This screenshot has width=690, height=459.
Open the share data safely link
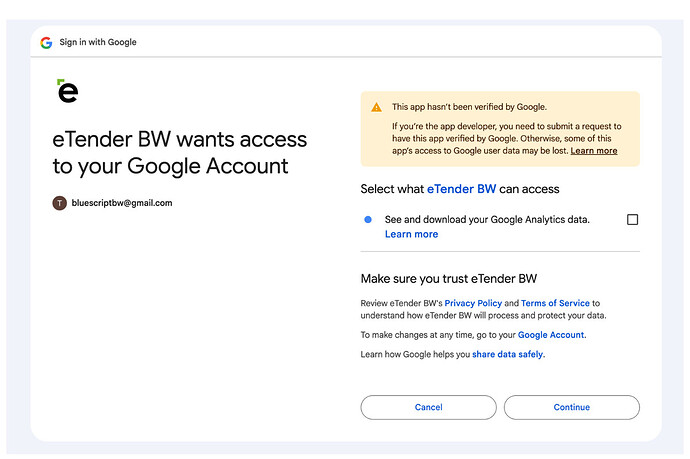507,354
